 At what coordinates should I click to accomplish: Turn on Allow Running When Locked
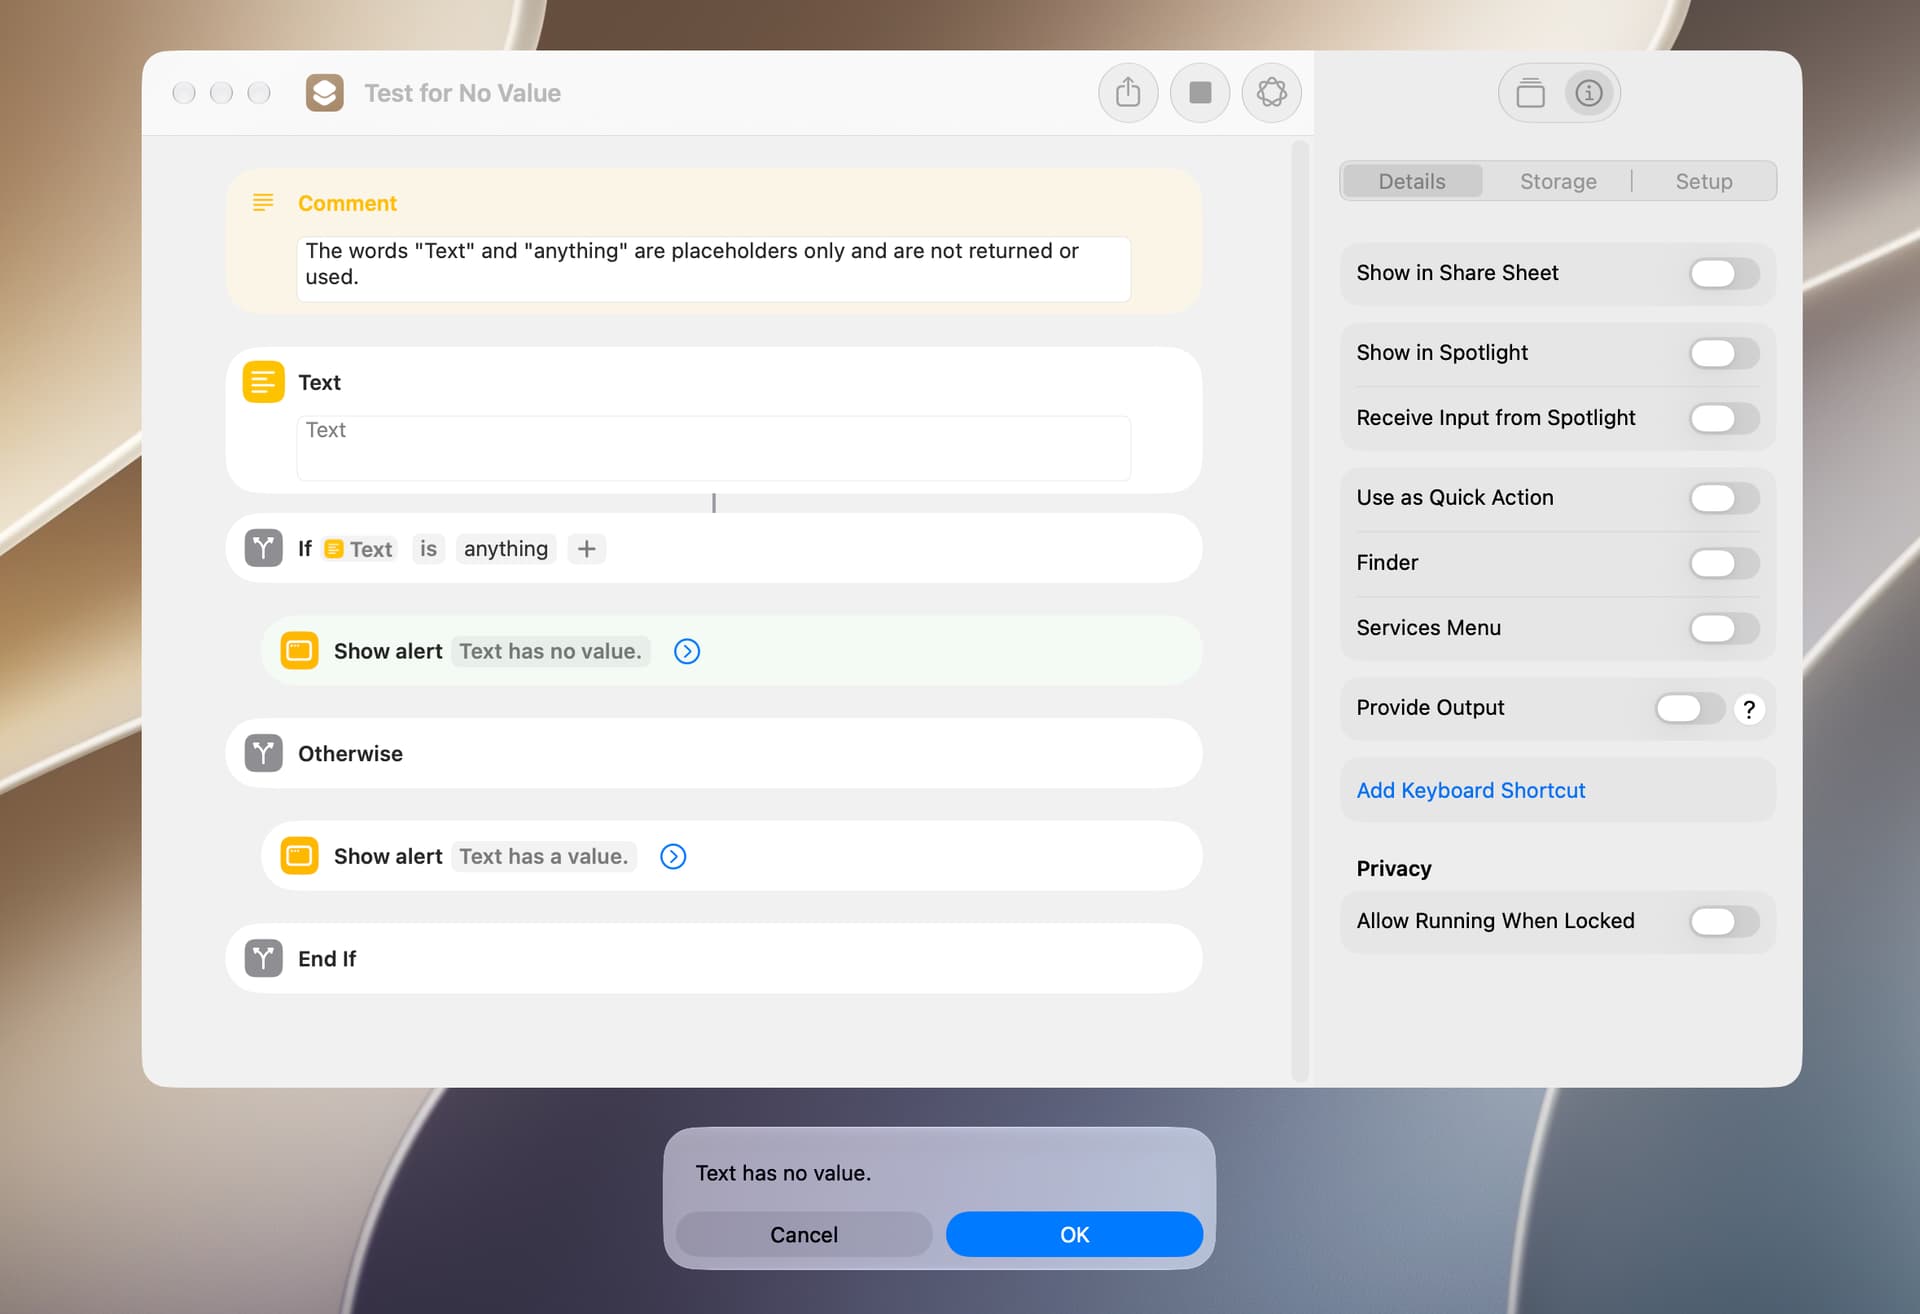[x=1724, y=921]
